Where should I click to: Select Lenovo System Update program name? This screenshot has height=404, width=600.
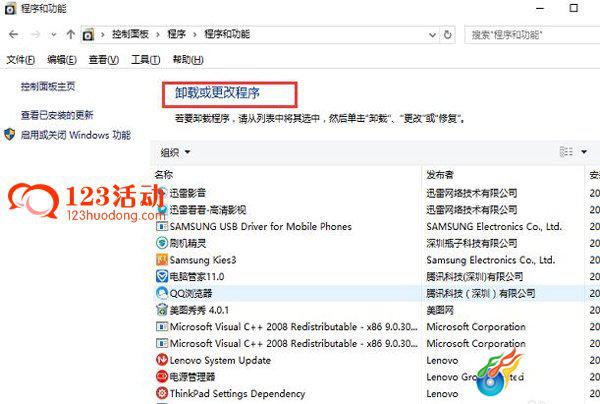(220, 360)
